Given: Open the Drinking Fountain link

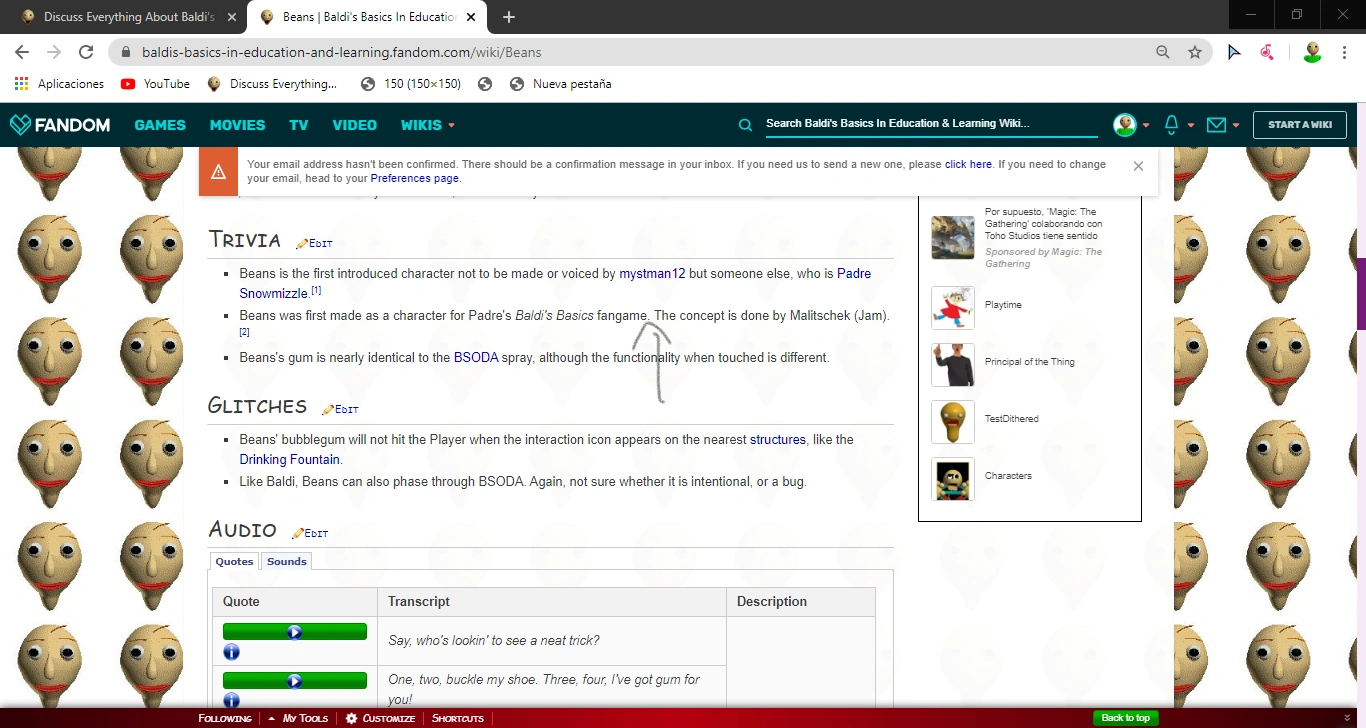Looking at the screenshot, I should 290,460.
